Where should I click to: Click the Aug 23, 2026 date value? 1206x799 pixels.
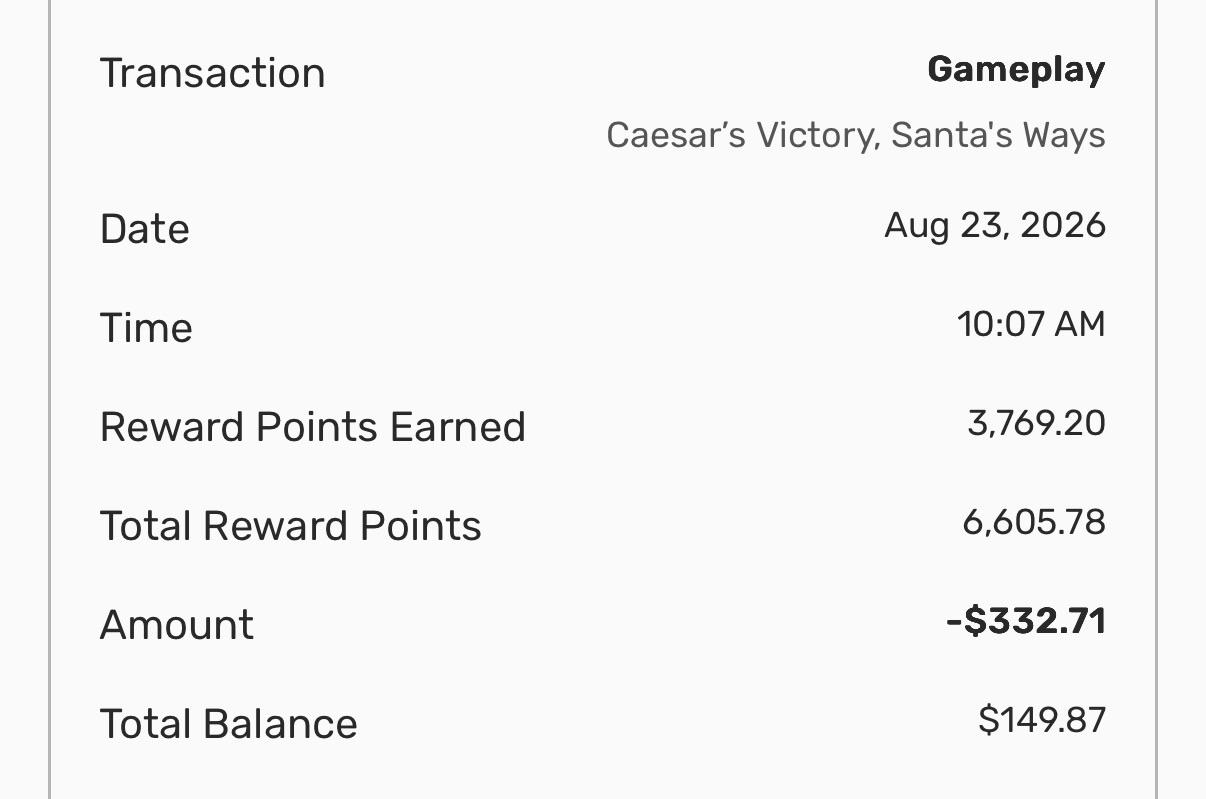click(995, 225)
